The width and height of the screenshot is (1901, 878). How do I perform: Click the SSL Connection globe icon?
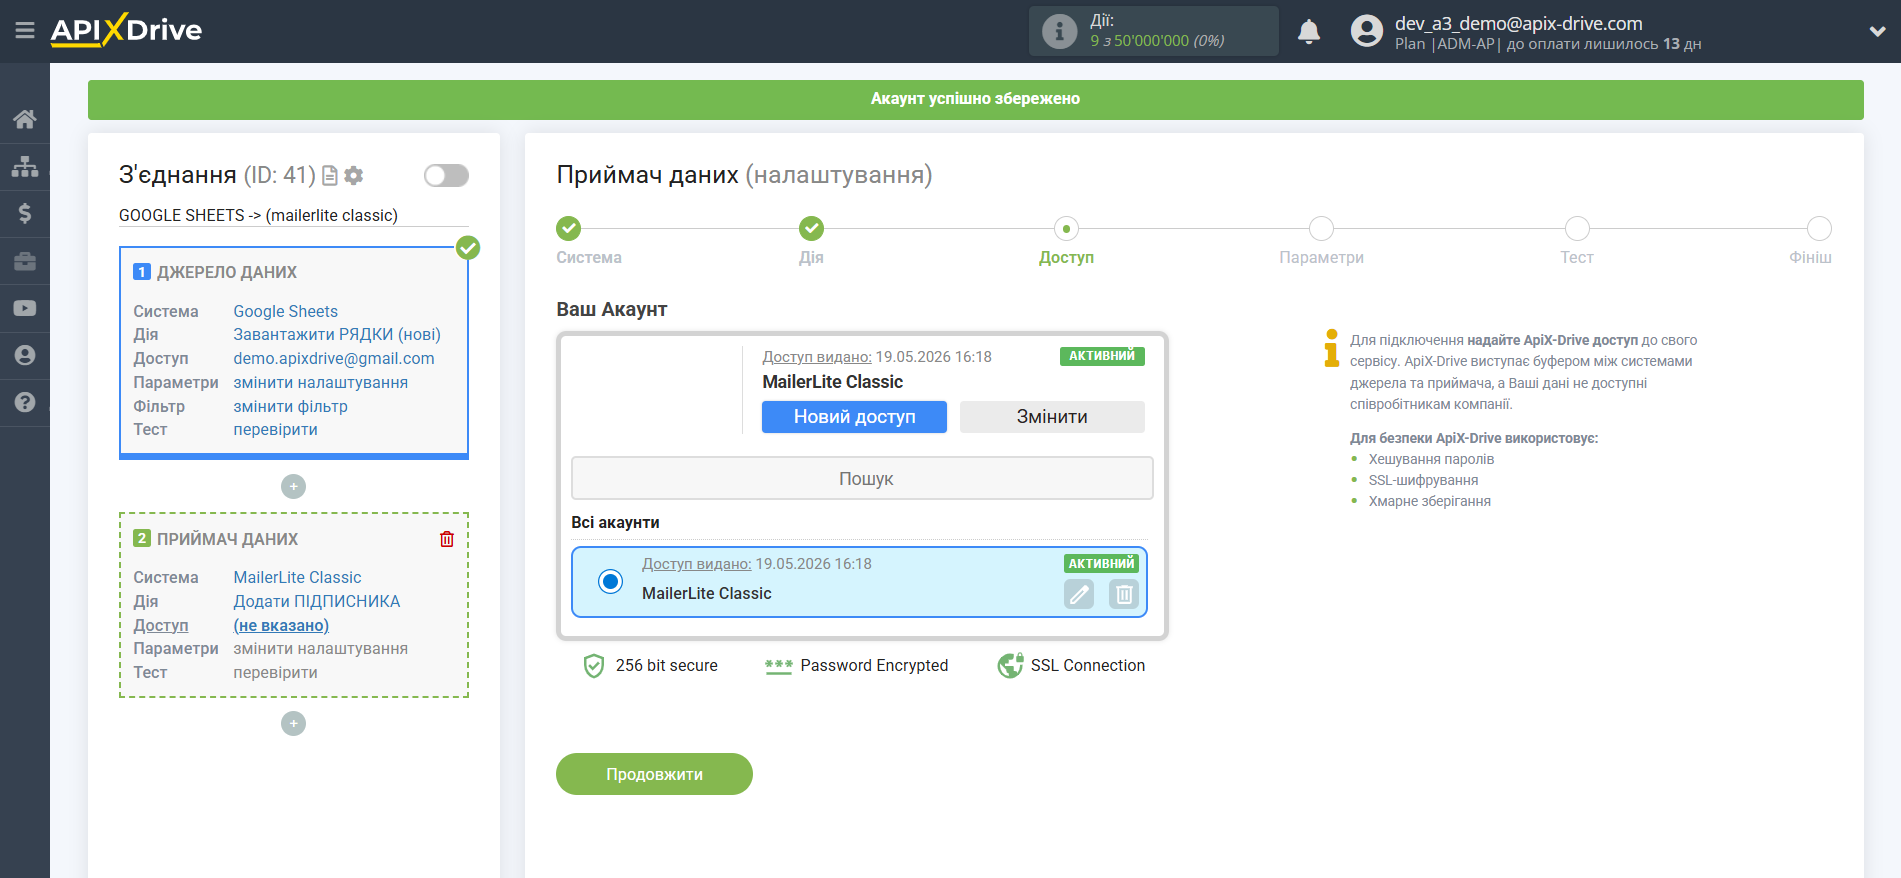1010,666
